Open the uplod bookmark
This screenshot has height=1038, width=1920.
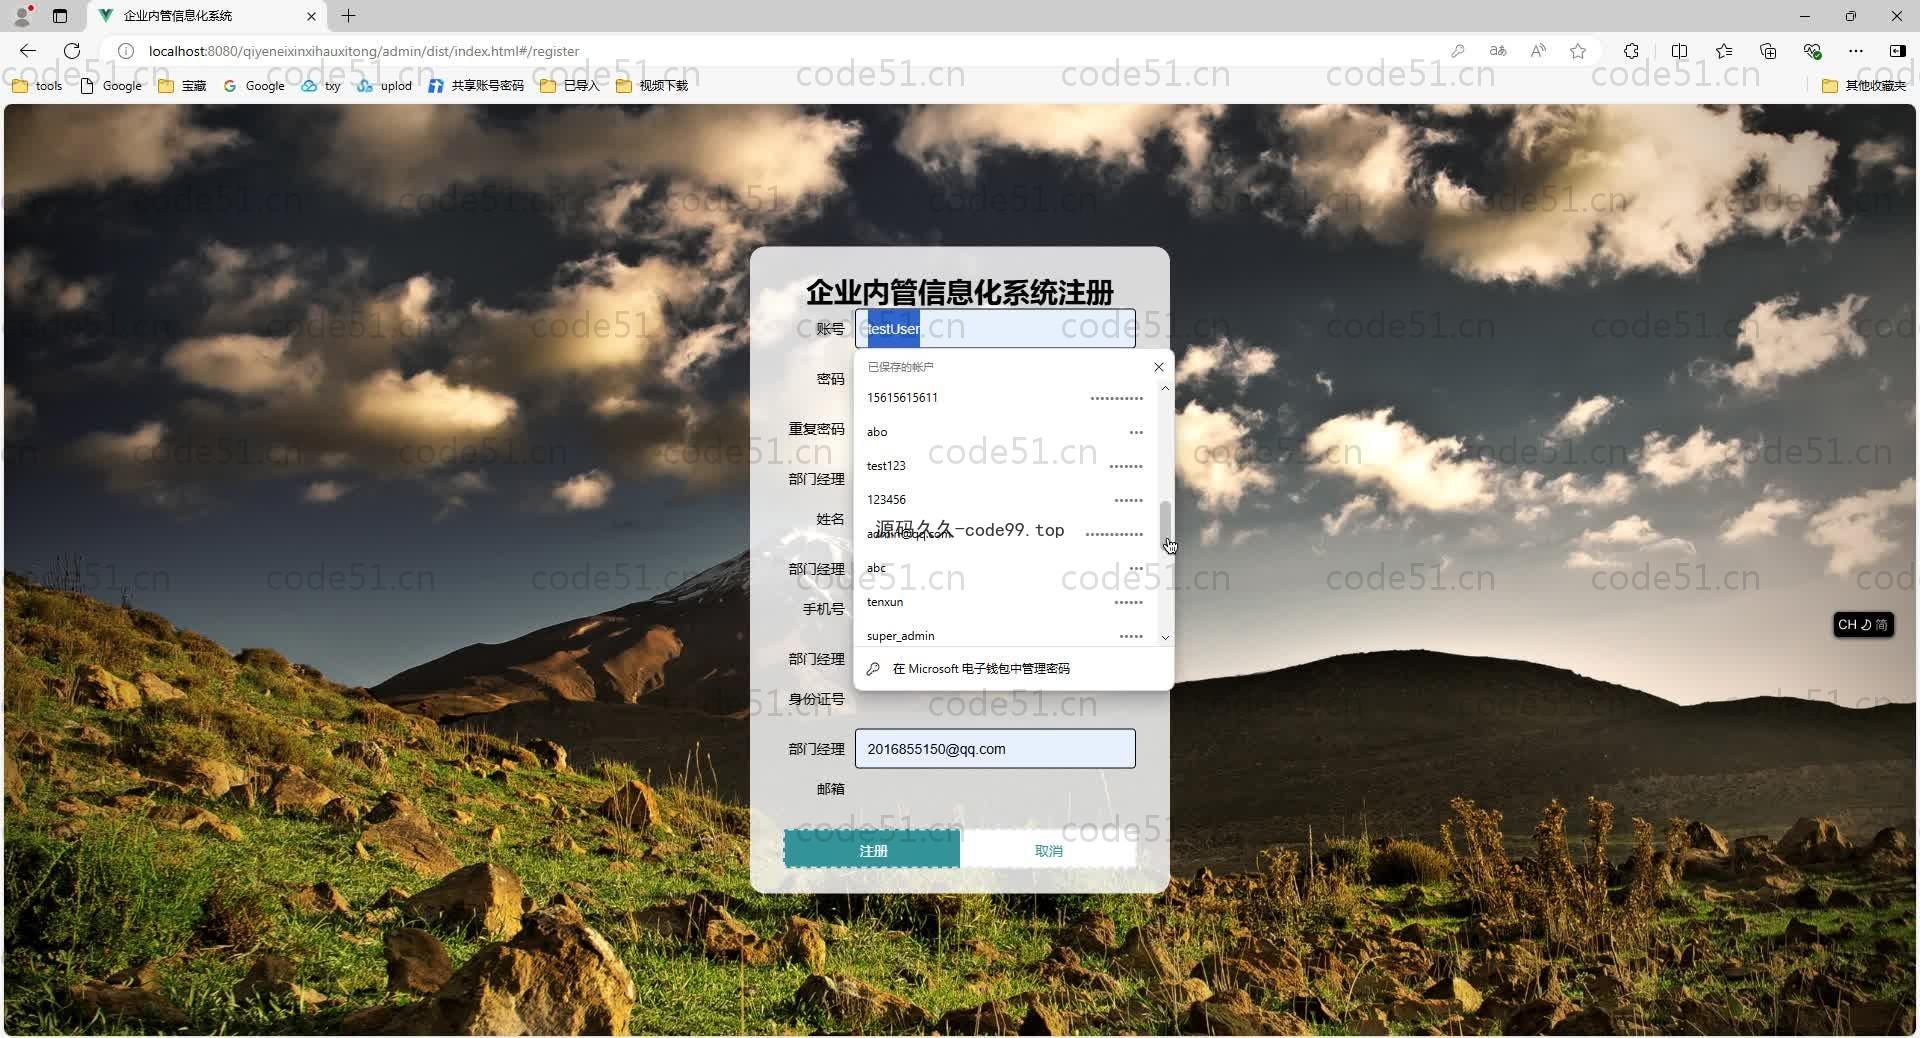click(385, 86)
